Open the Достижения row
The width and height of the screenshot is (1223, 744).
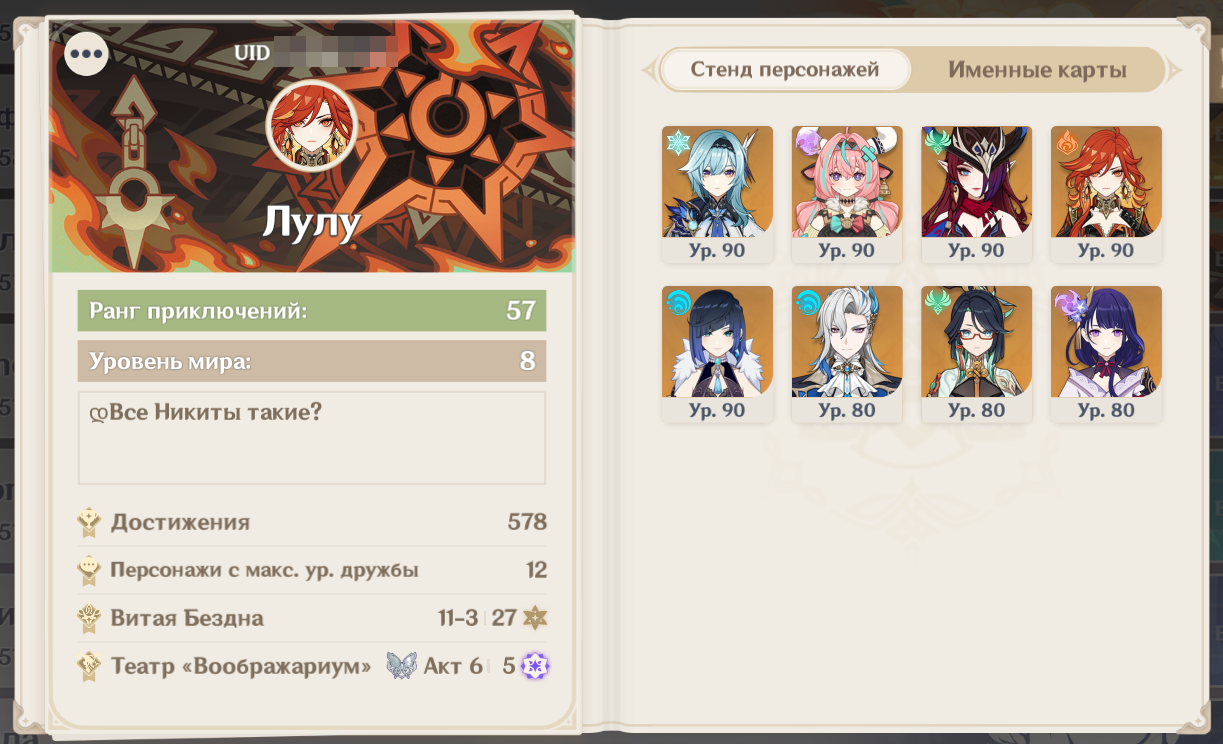(x=312, y=522)
